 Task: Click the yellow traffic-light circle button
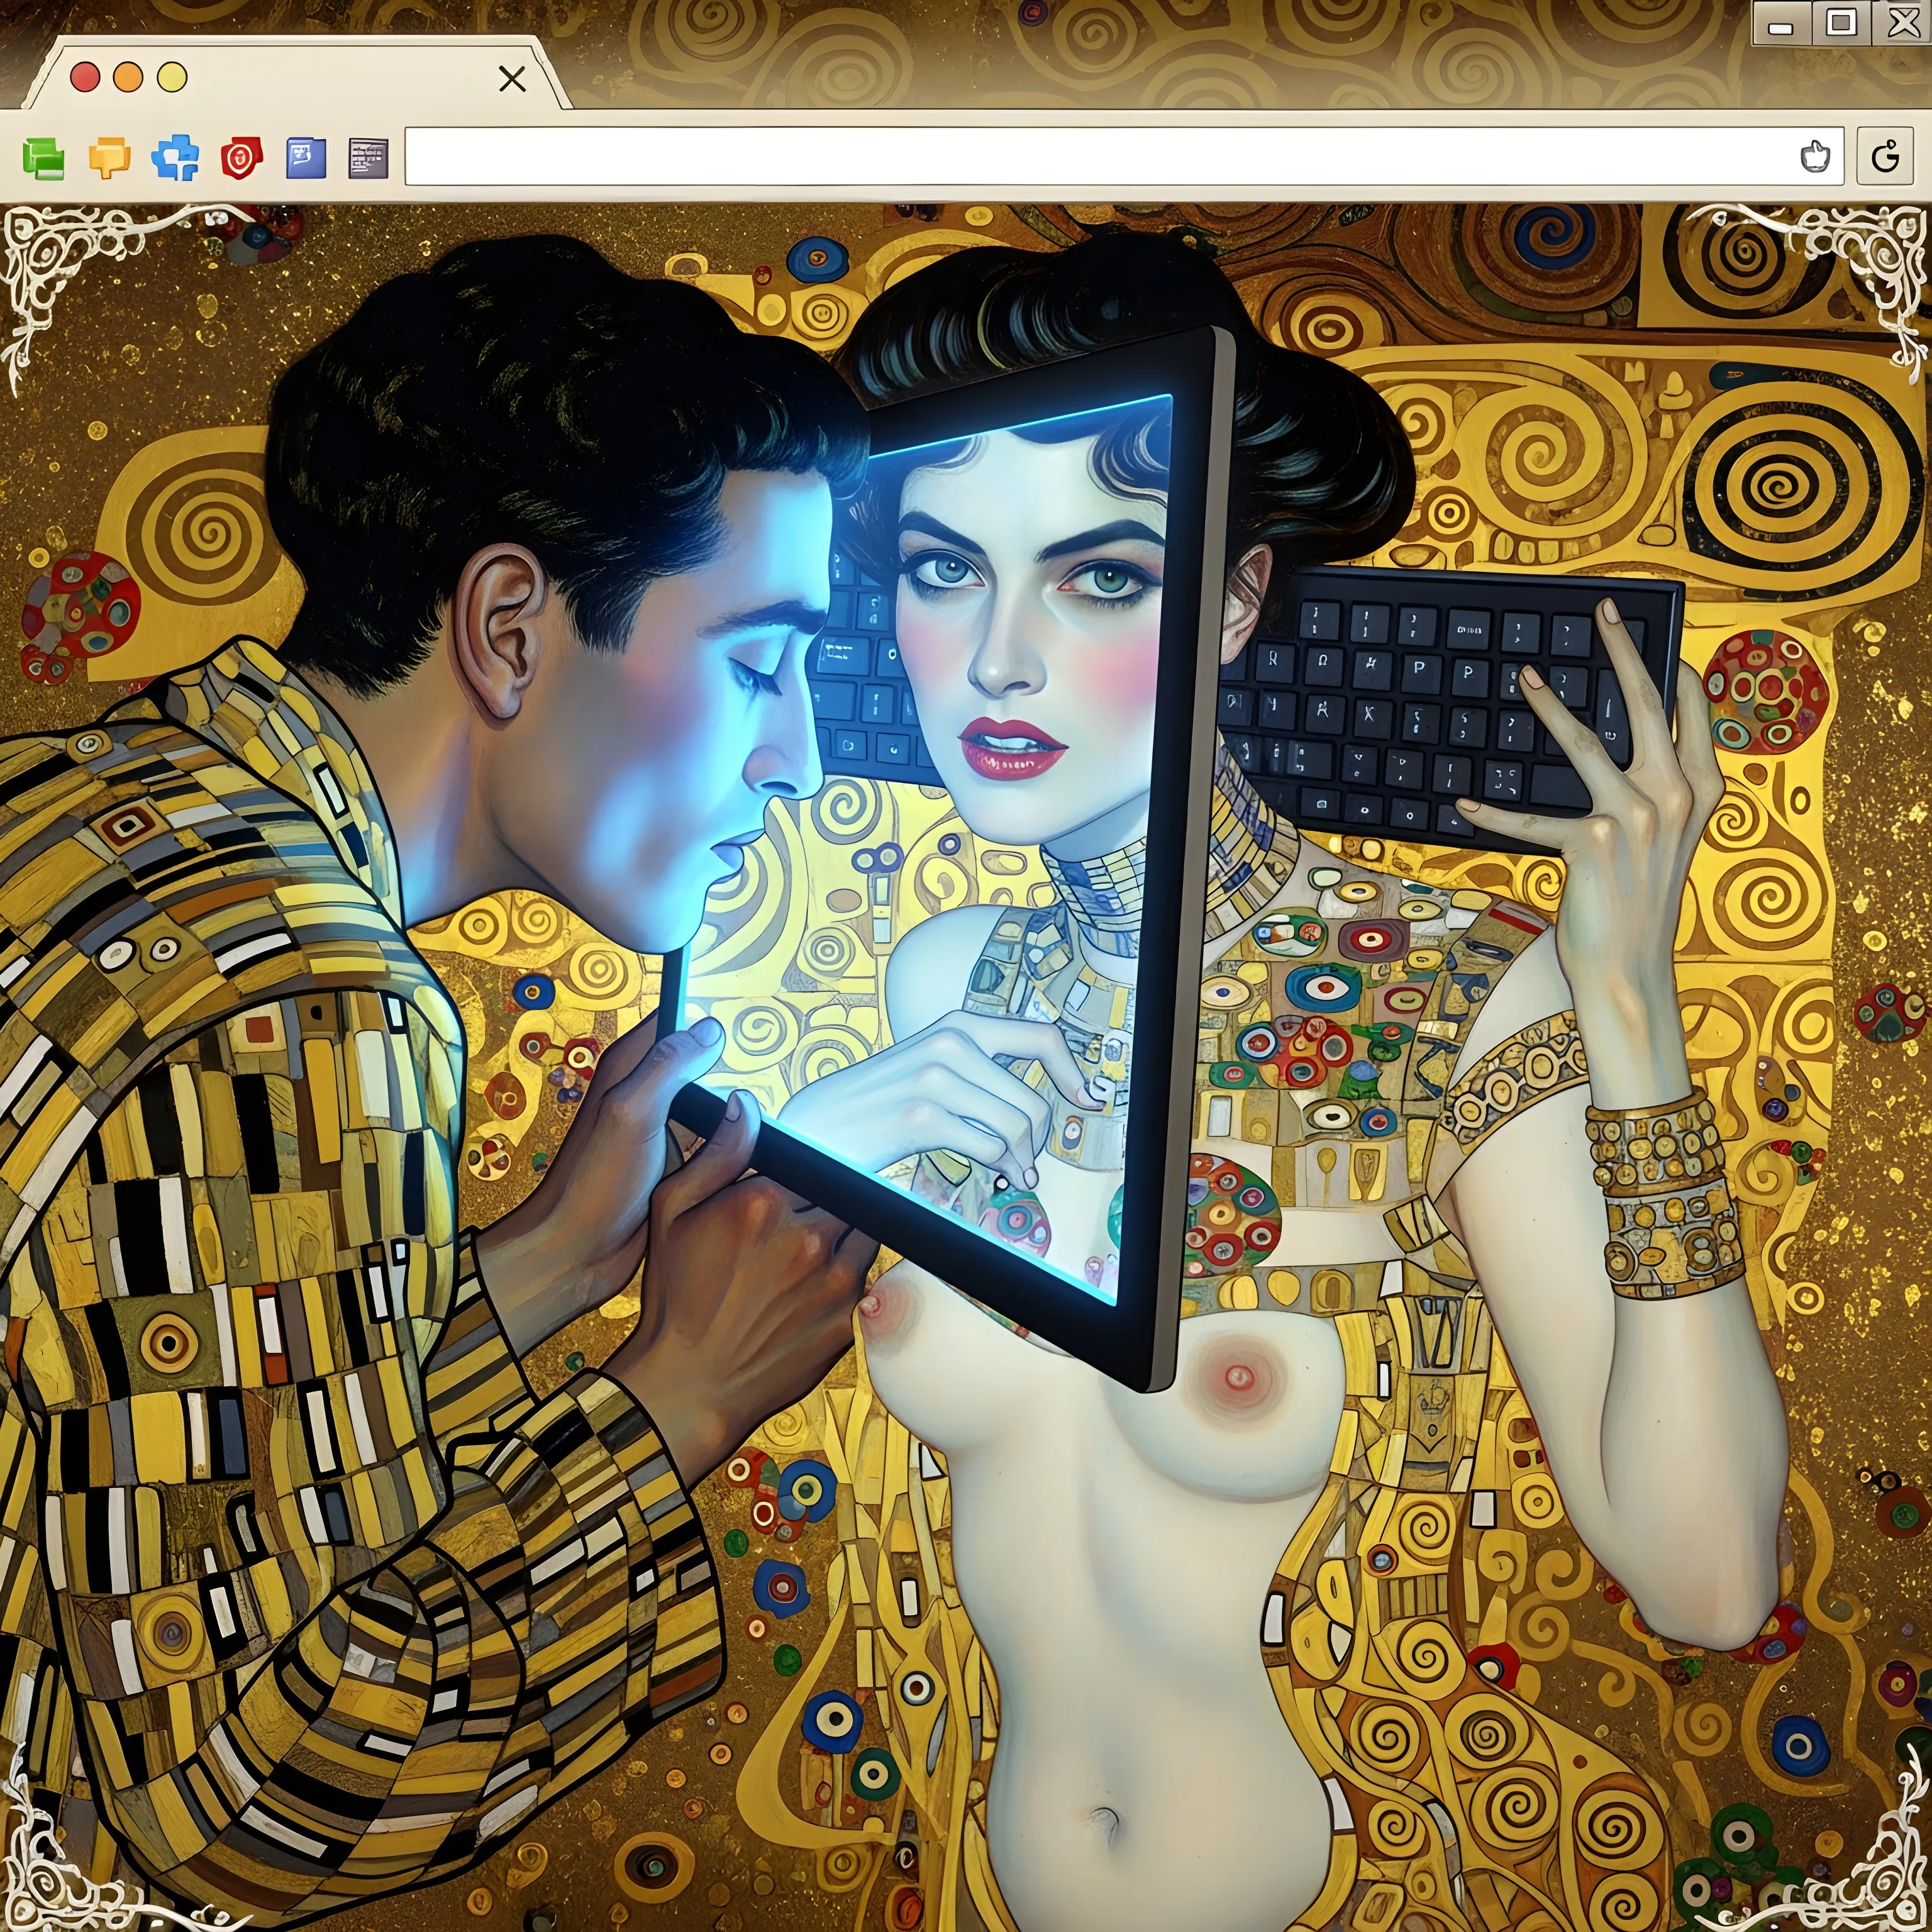(x=172, y=77)
